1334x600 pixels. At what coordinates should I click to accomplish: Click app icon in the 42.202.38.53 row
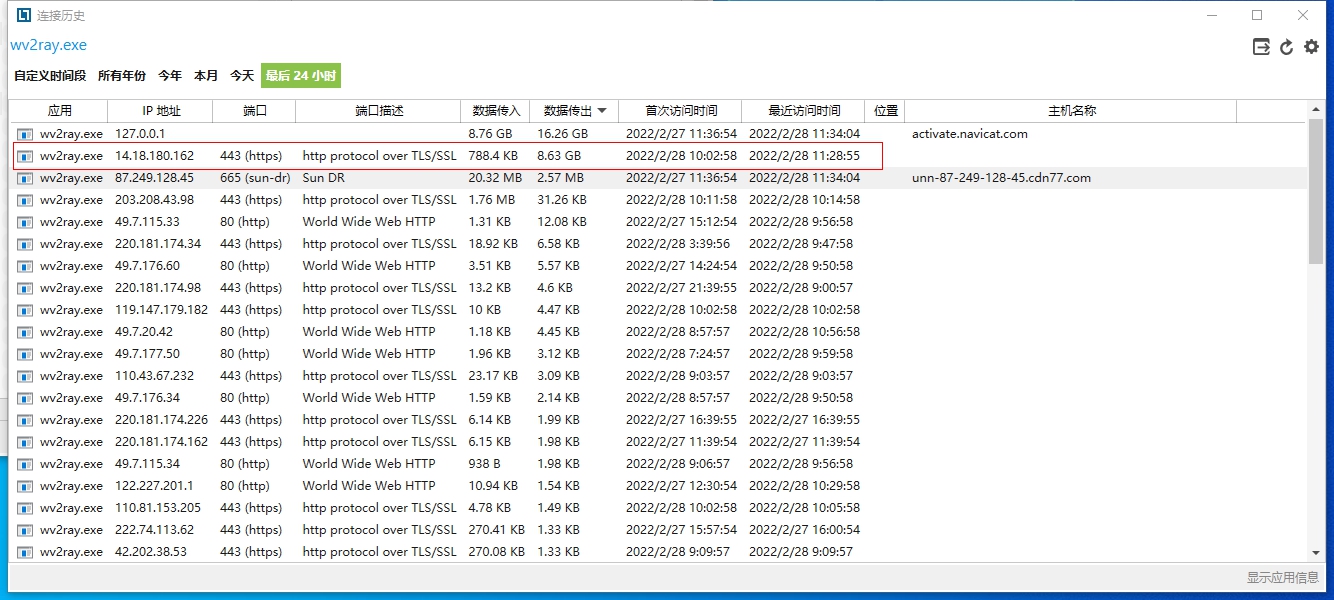(x=24, y=552)
